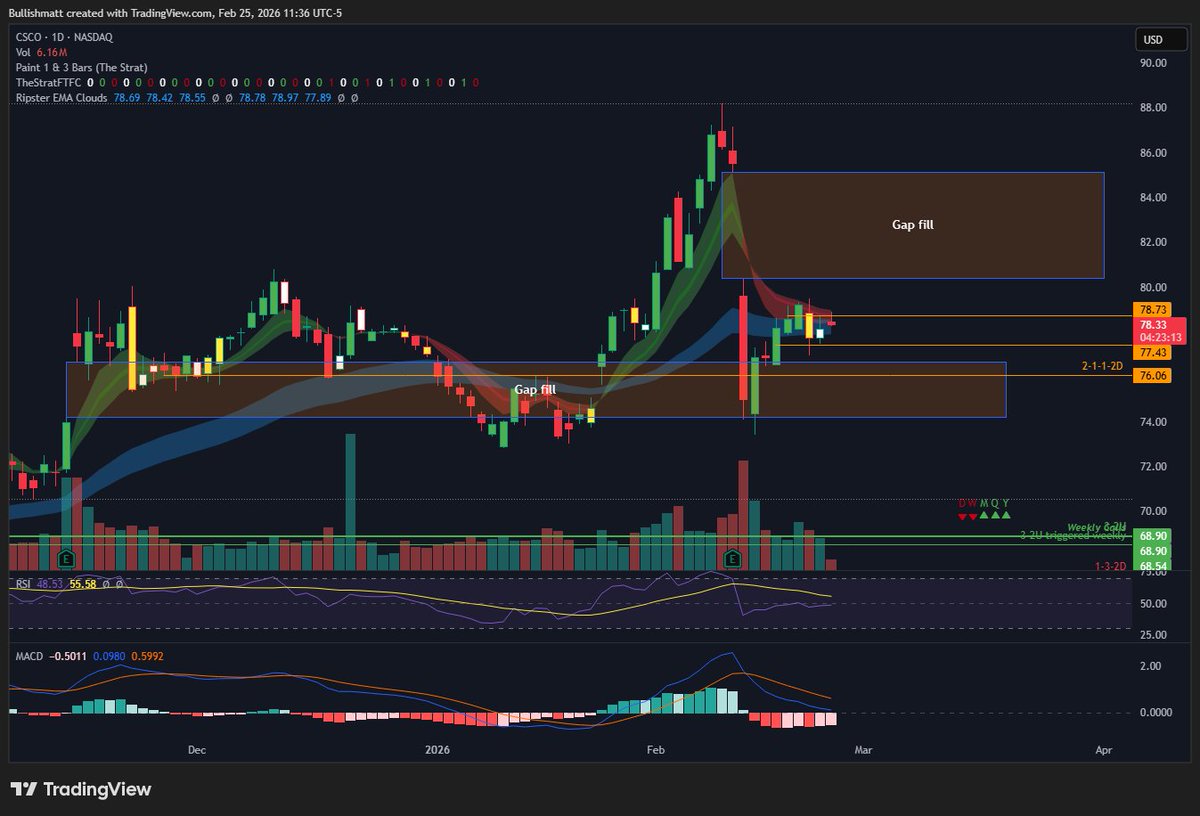Click the 77.43 orange price label
This screenshot has height=816, width=1200.
coord(1151,352)
